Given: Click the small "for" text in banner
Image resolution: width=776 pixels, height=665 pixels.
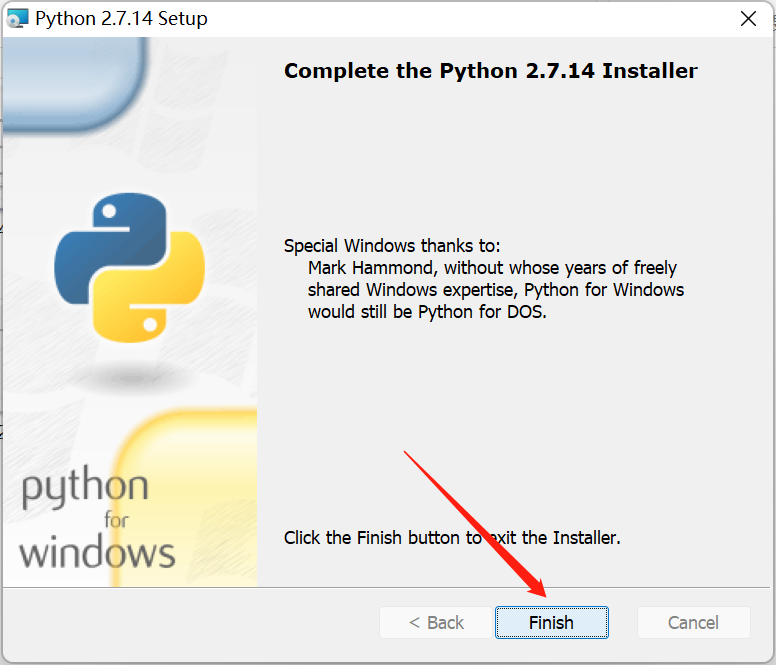Looking at the screenshot, I should 116,521.
